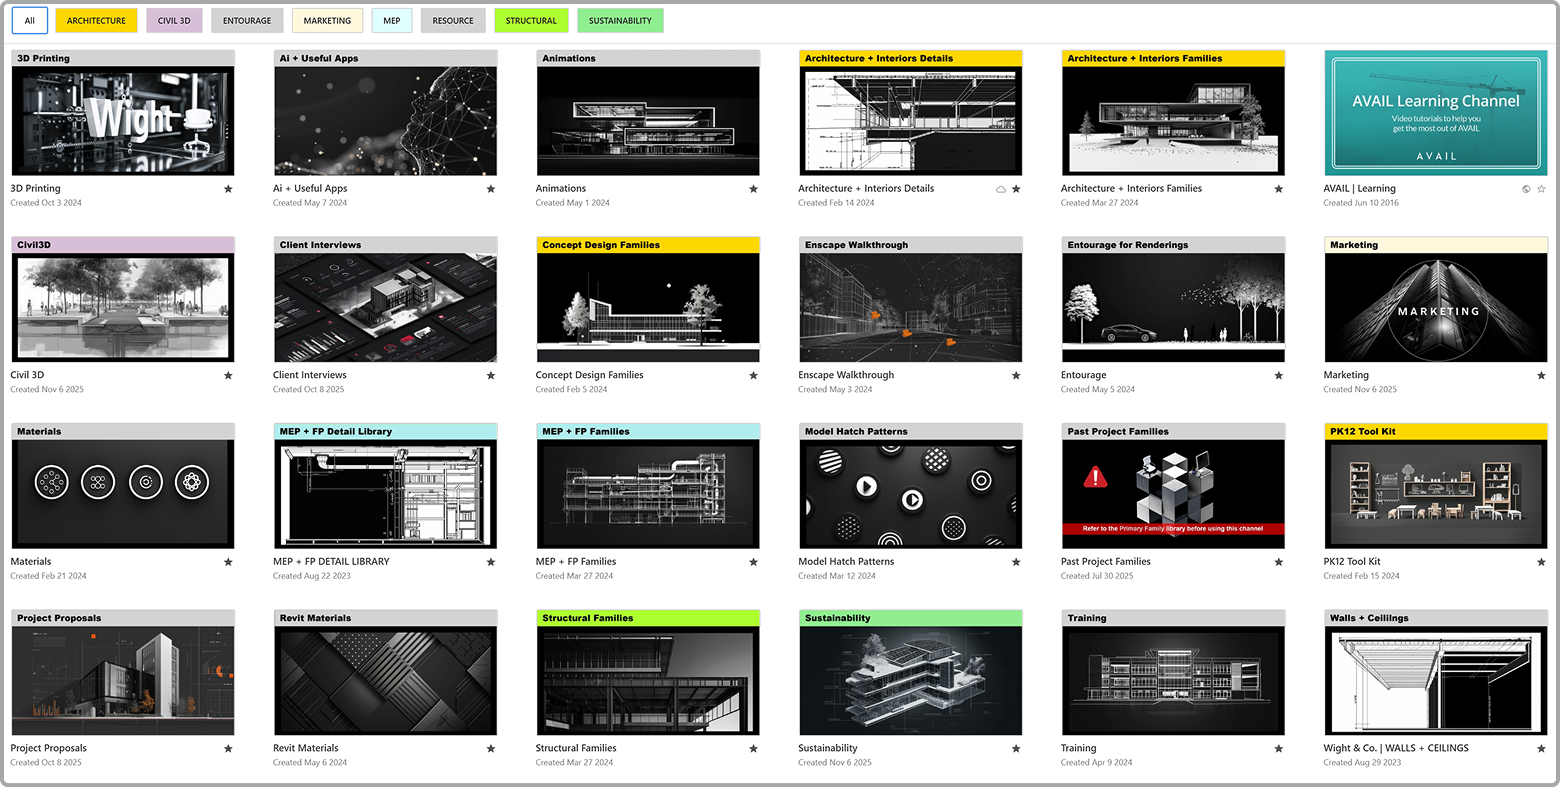
Task: Click the star icon for Enscape Walkthrough
Action: pos(1016,376)
